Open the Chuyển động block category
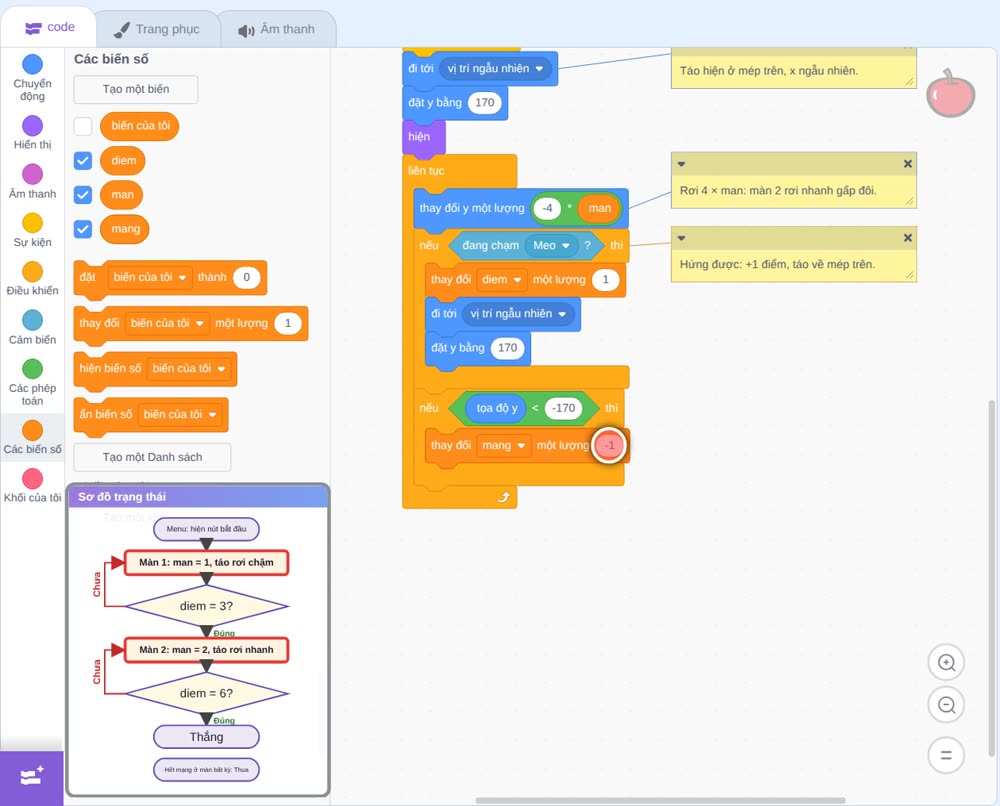The image size is (1000, 806). coord(32,77)
